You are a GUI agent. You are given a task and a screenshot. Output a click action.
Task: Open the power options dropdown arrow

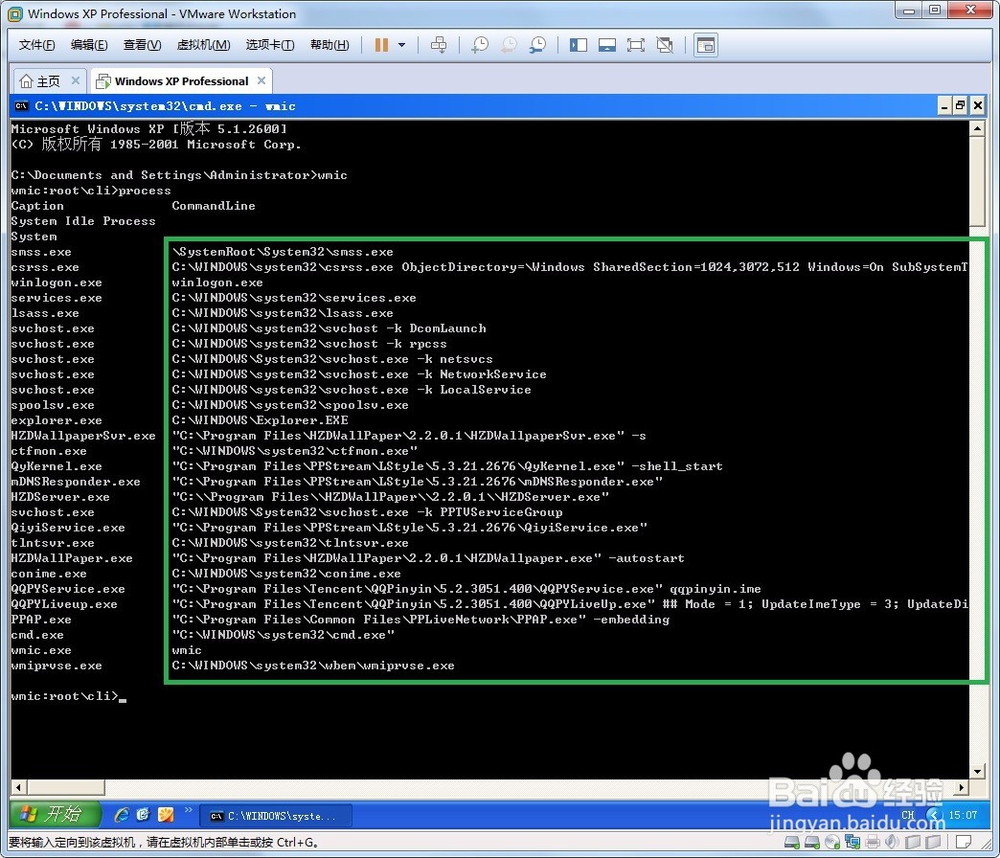pos(402,45)
